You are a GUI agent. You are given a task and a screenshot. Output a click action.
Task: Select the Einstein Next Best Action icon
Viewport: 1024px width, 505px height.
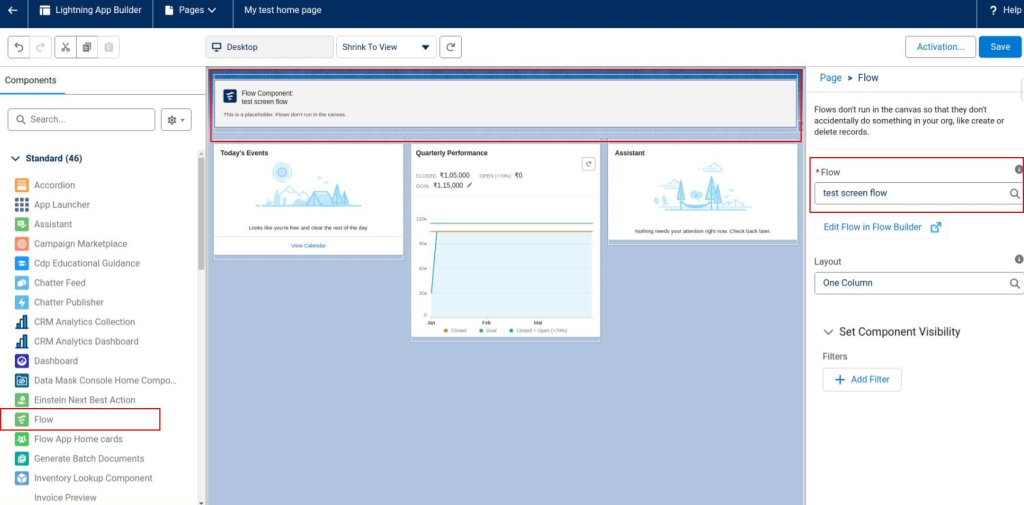22,400
